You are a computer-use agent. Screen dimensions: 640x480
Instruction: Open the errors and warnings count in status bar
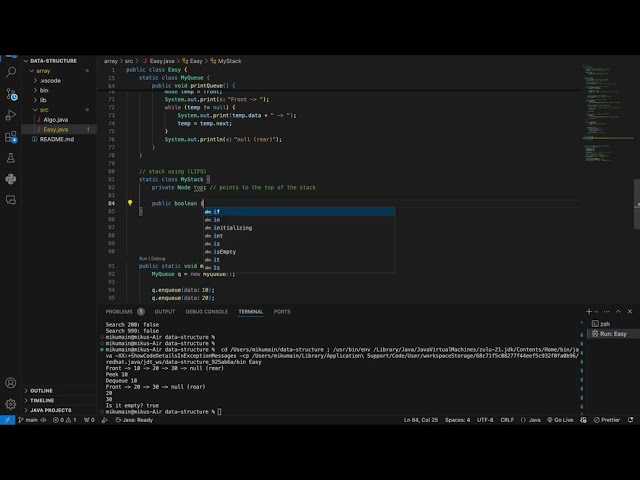[x=64, y=420]
